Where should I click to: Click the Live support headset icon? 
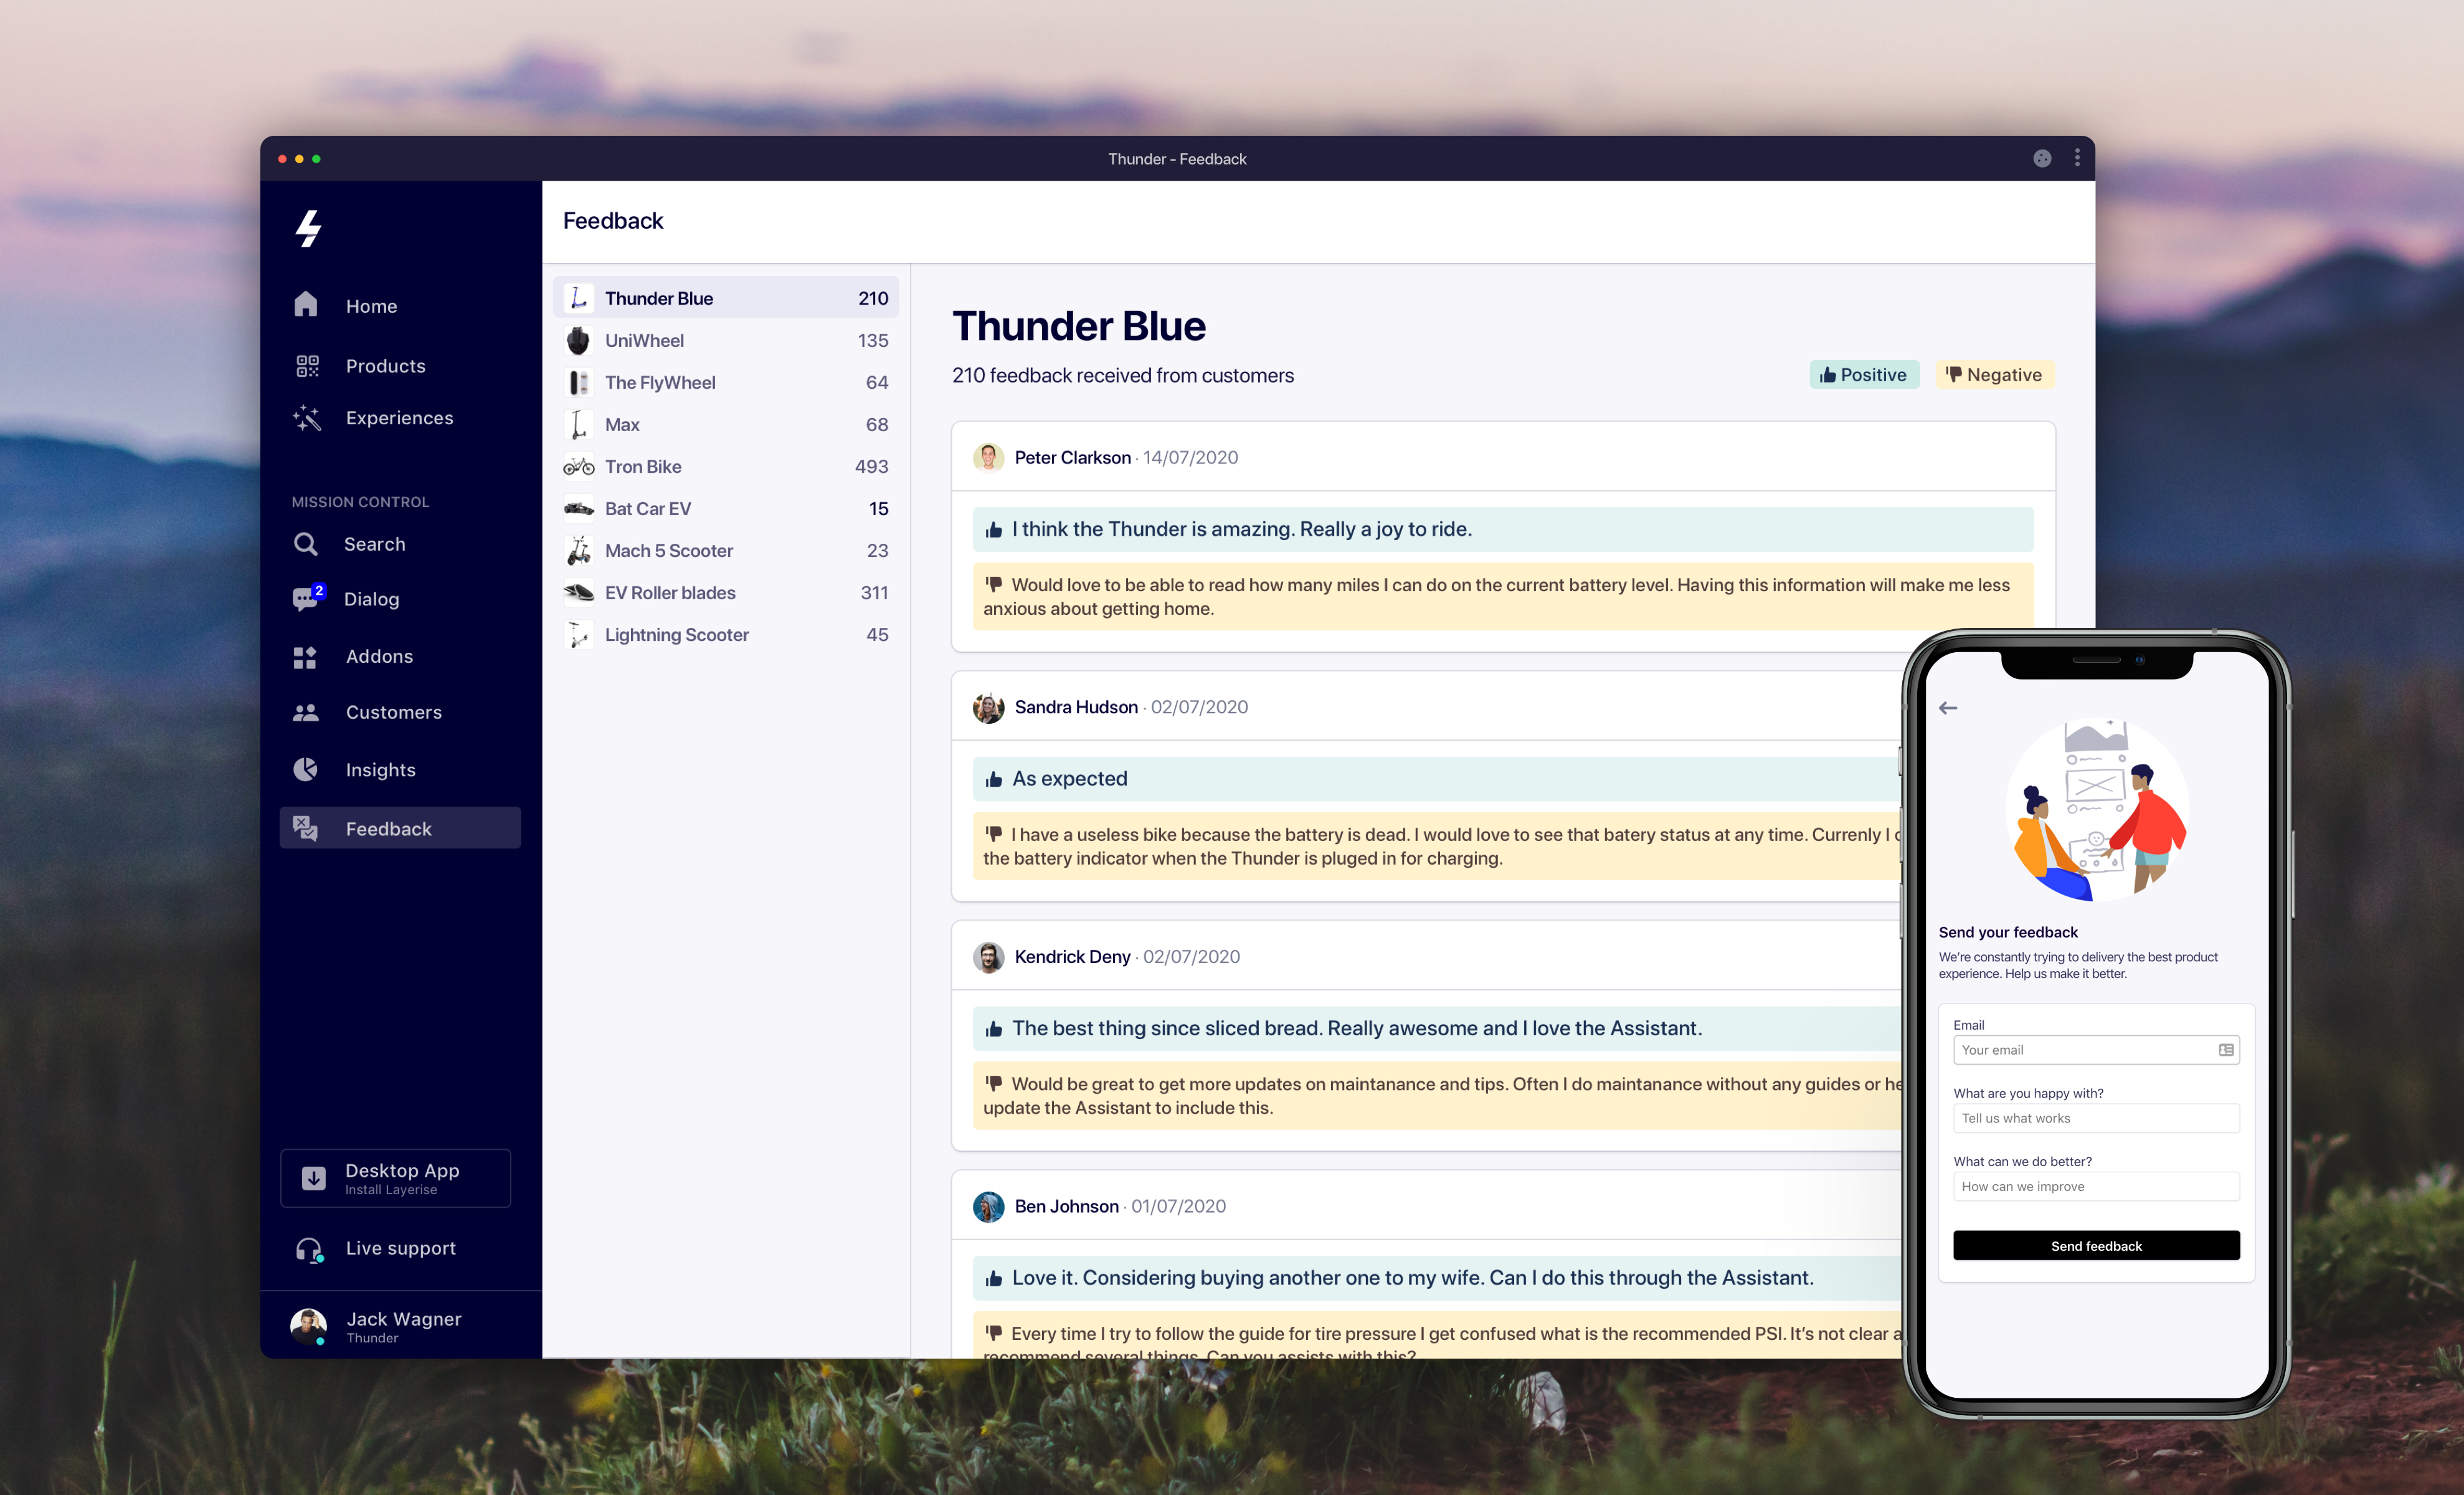click(308, 1249)
